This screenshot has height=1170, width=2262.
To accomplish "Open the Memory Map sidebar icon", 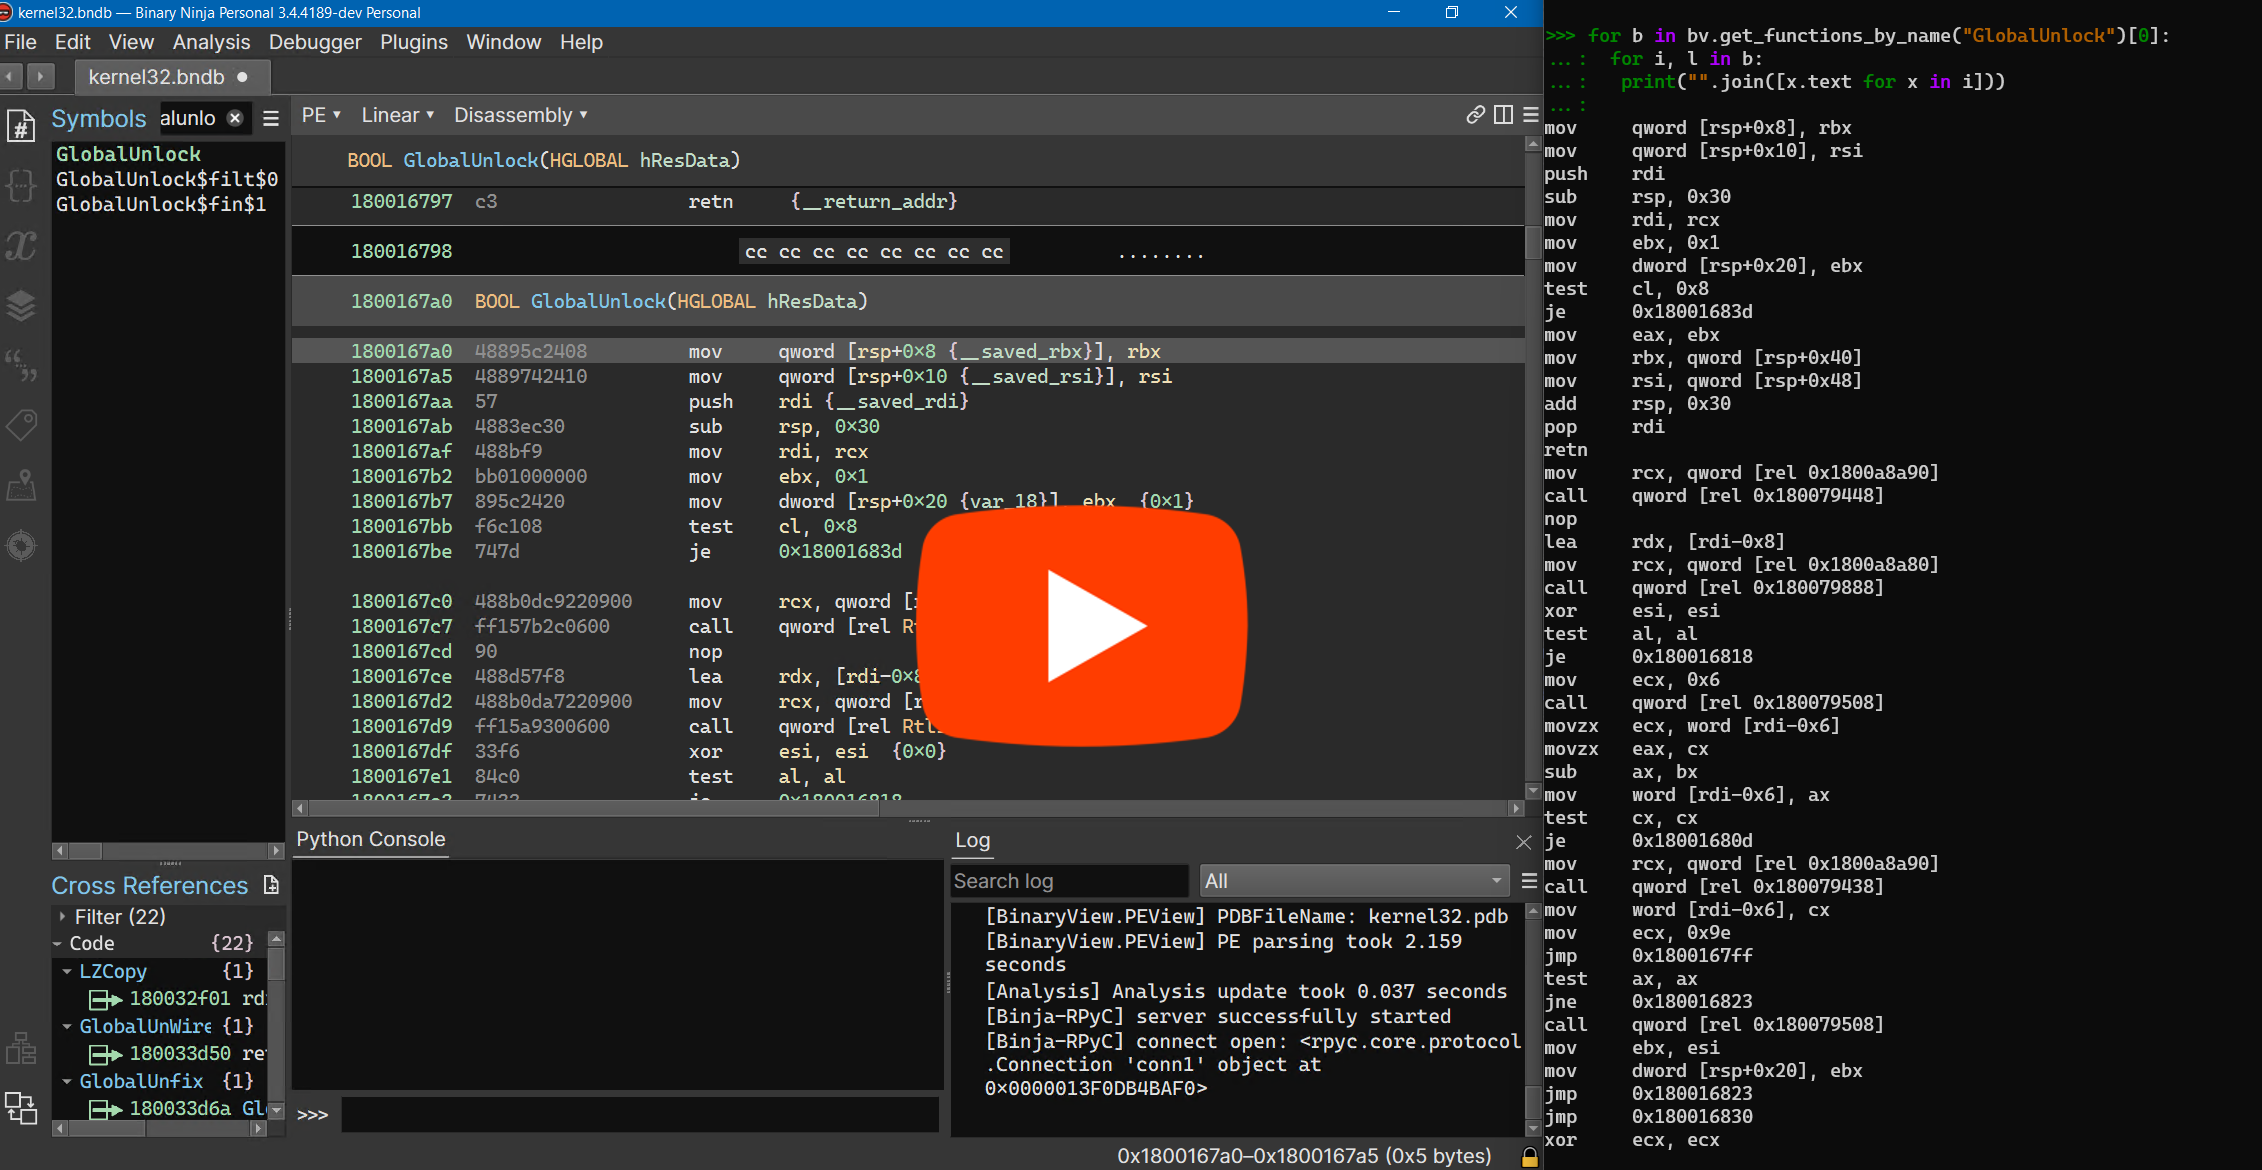I will tap(21, 485).
